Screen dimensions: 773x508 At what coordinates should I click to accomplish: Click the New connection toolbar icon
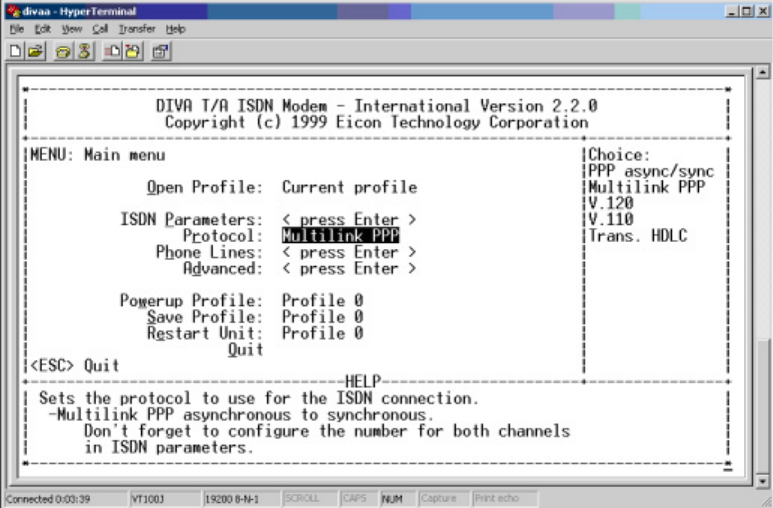[x=15, y=51]
